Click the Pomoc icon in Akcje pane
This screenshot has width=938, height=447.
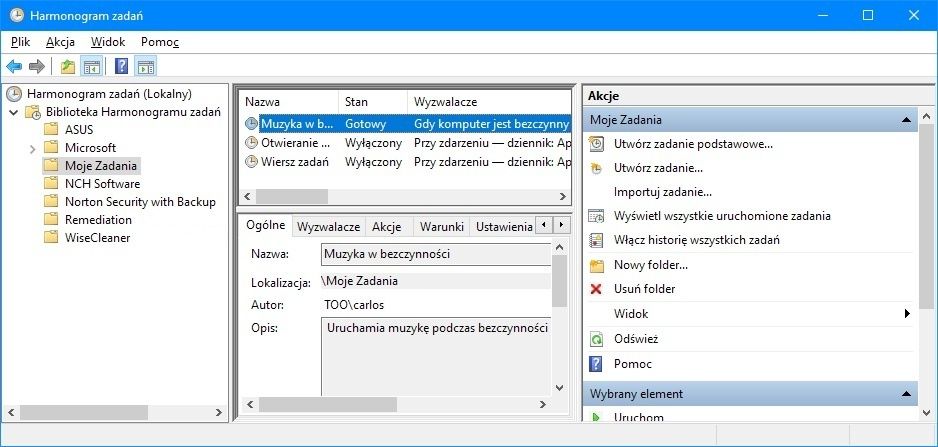[596, 364]
